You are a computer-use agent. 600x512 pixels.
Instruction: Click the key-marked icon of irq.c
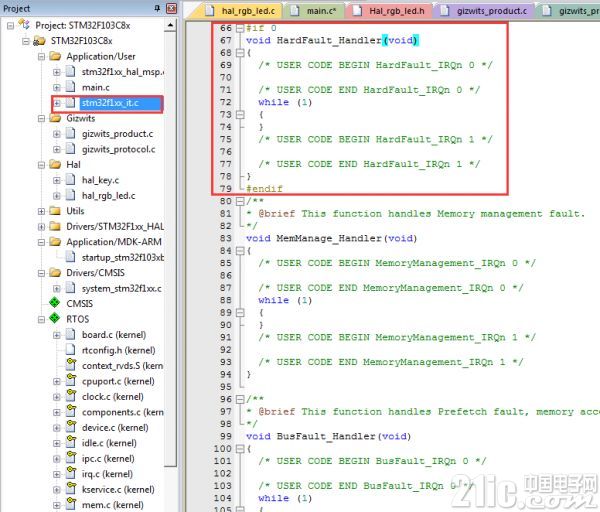click(x=71, y=473)
